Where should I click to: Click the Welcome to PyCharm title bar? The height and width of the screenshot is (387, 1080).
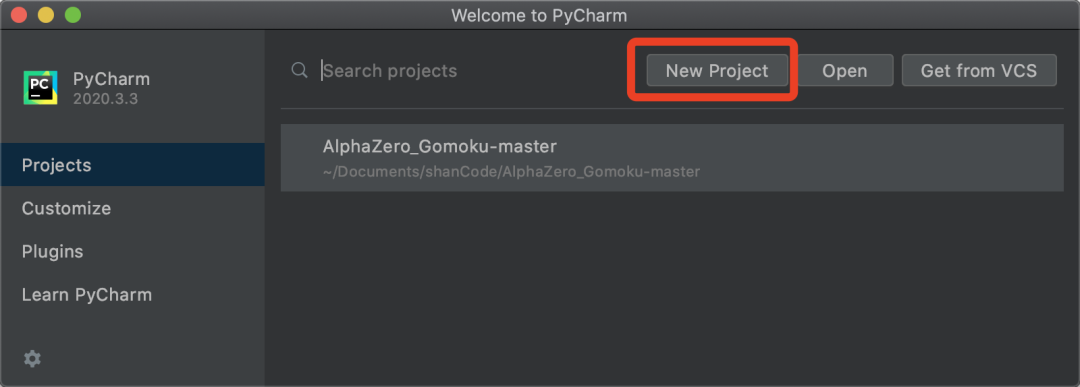(x=539, y=14)
